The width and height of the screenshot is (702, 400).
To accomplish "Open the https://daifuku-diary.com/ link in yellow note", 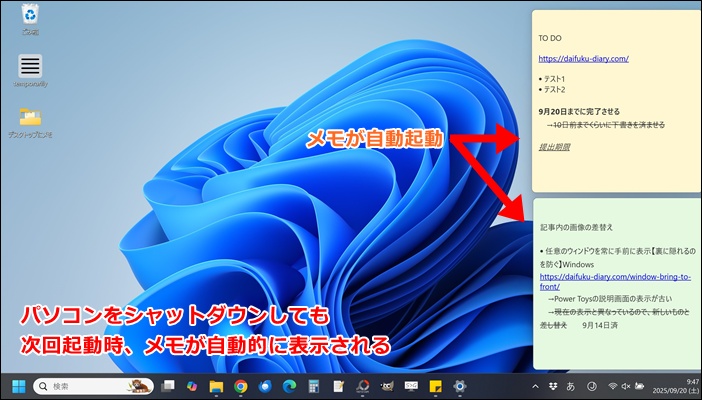I will pyautogui.click(x=583, y=59).
